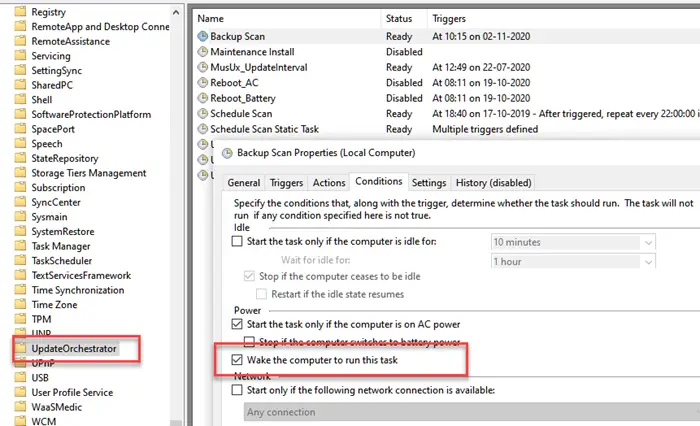Screen dimensions: 700x426
Task: Click the SystemRestore folder icon
Action: coord(20,231)
